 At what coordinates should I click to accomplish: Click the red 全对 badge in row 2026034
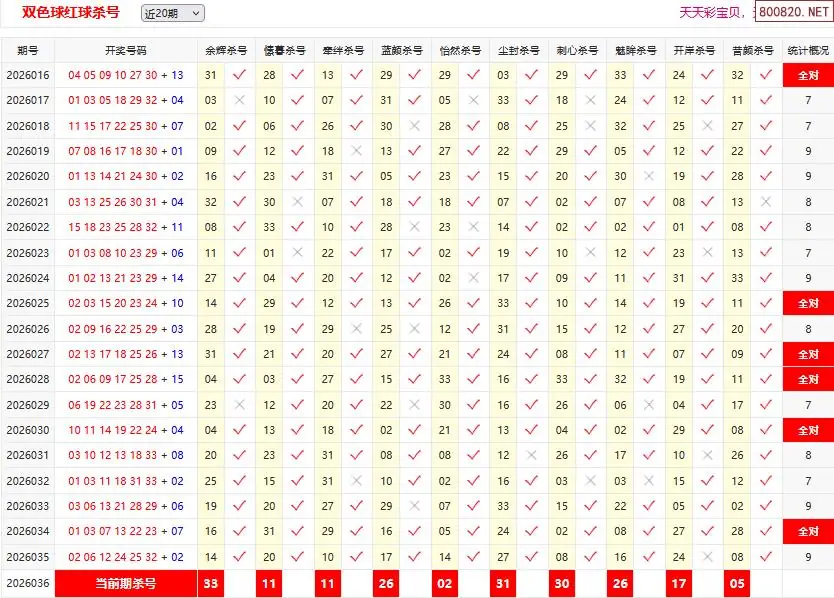click(x=808, y=532)
